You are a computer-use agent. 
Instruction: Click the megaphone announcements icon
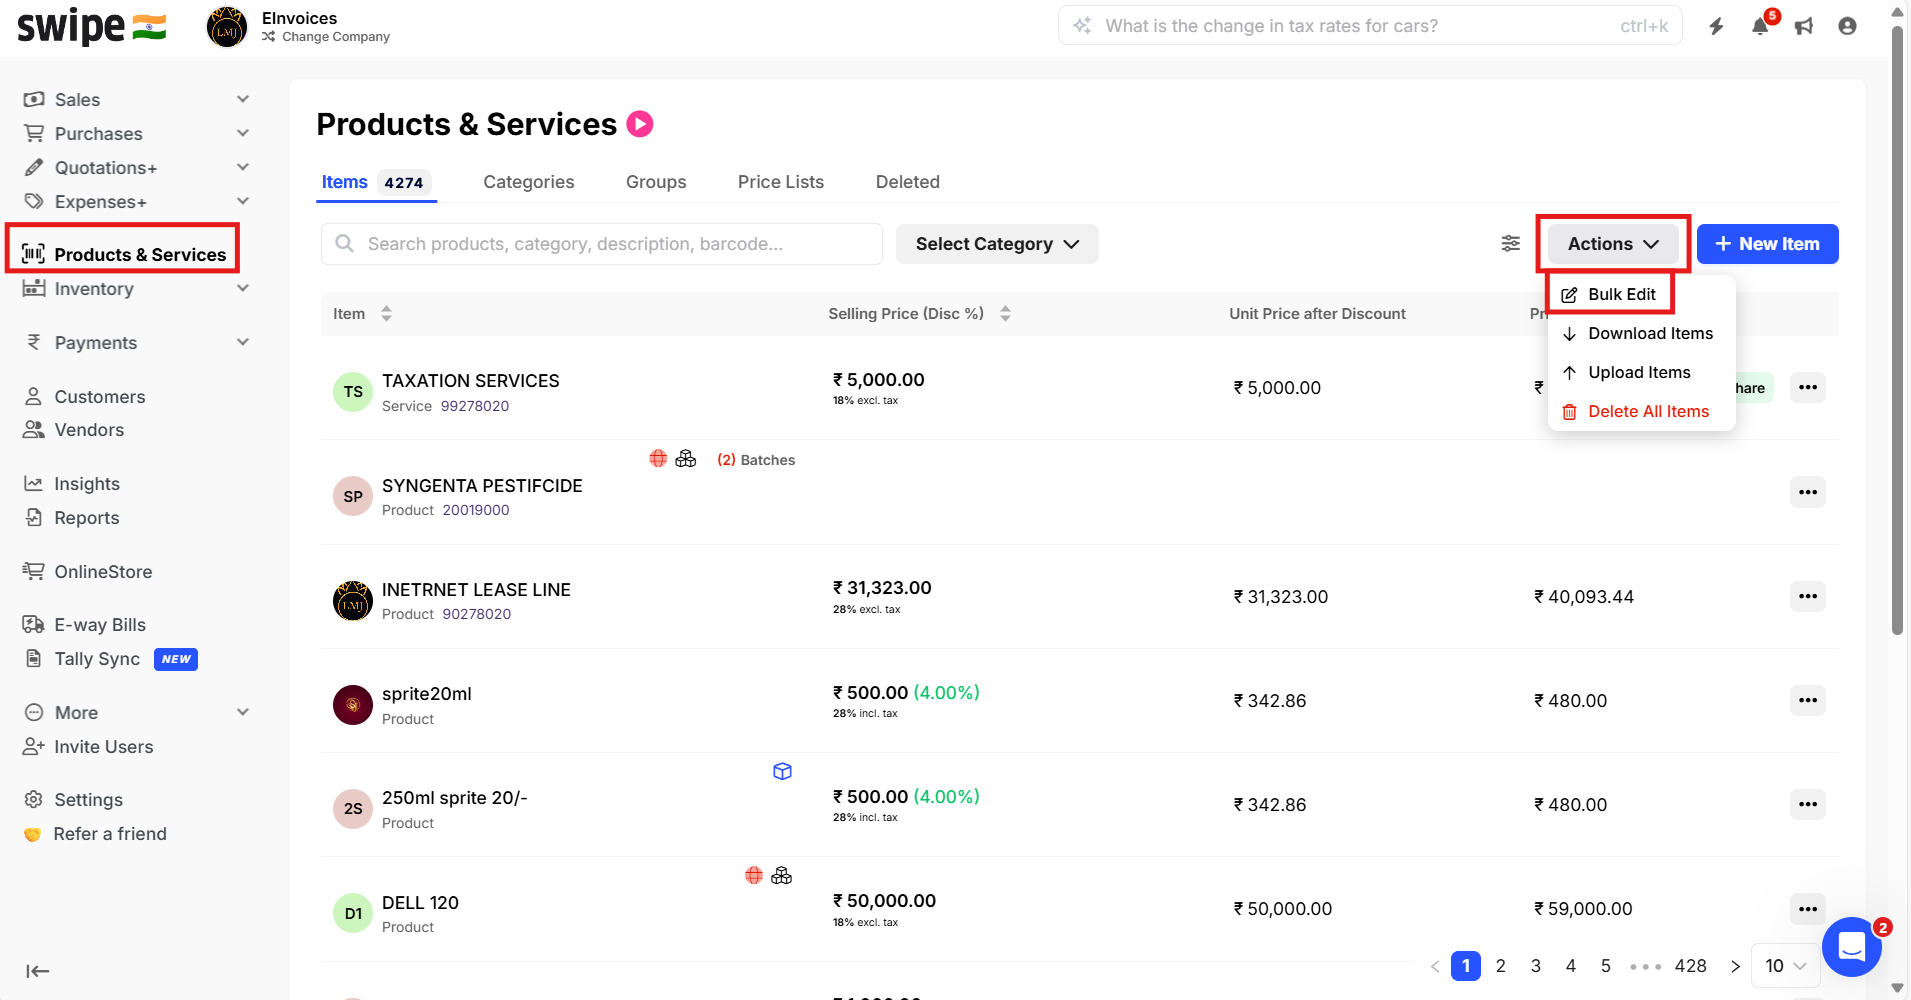[x=1804, y=27]
